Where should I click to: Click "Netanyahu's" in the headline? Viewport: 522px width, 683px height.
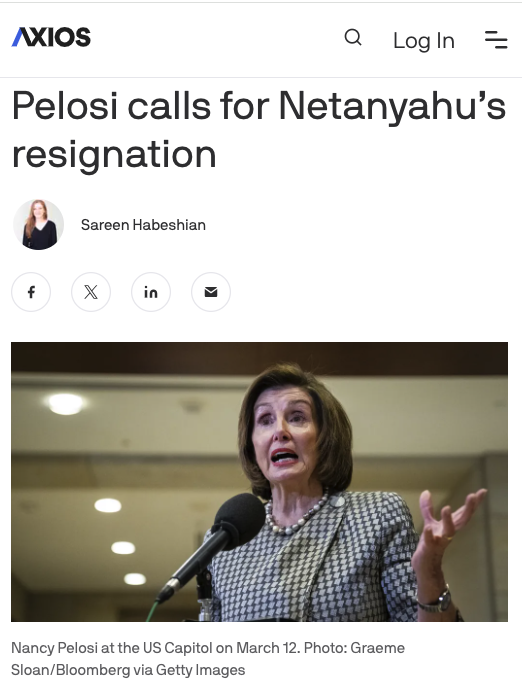(x=393, y=106)
